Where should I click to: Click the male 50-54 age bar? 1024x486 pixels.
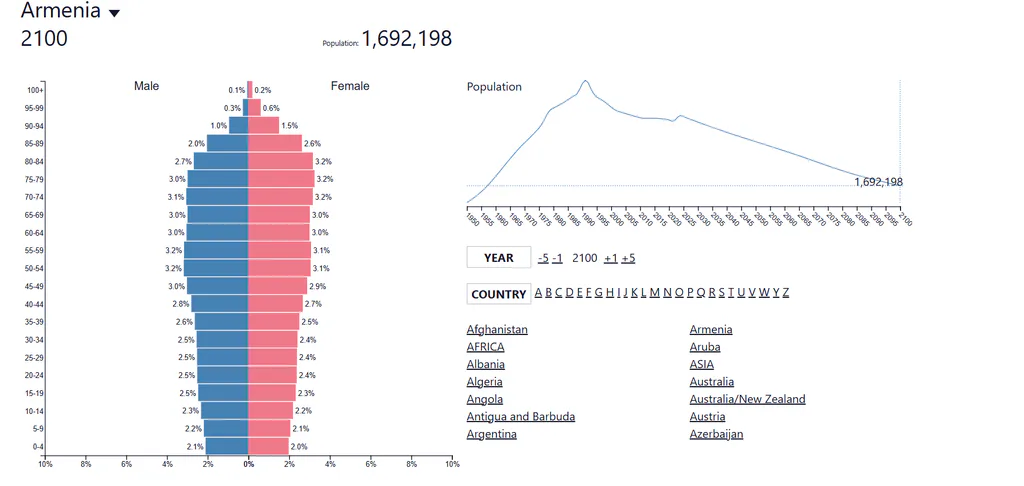point(216,268)
